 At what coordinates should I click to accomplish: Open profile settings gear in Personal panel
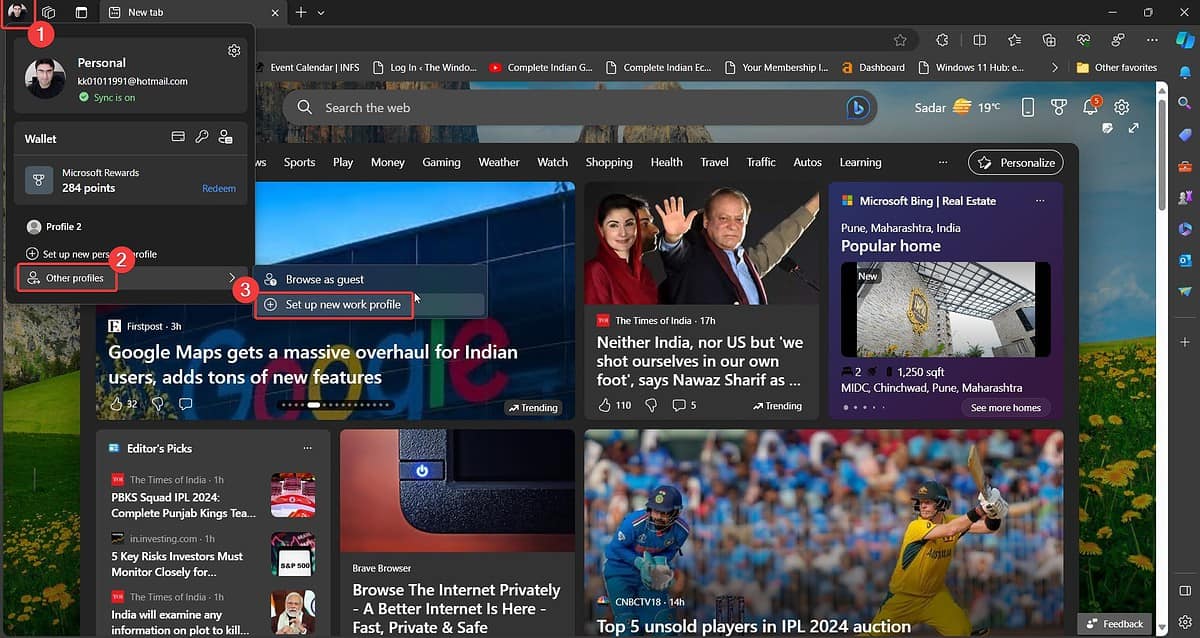point(234,51)
